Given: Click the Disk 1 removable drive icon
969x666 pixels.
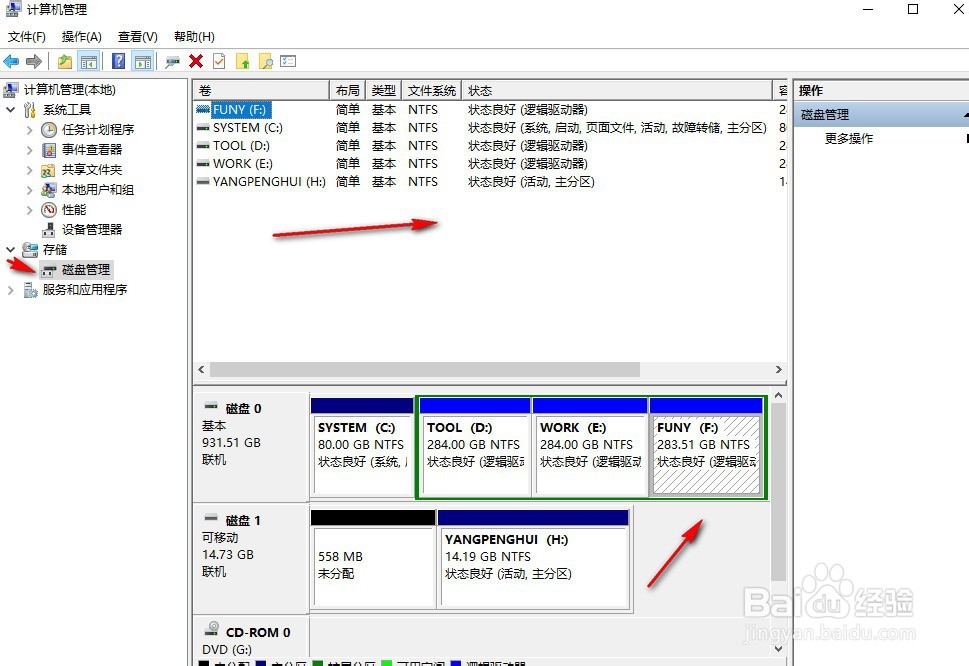Looking at the screenshot, I should click(x=211, y=518).
